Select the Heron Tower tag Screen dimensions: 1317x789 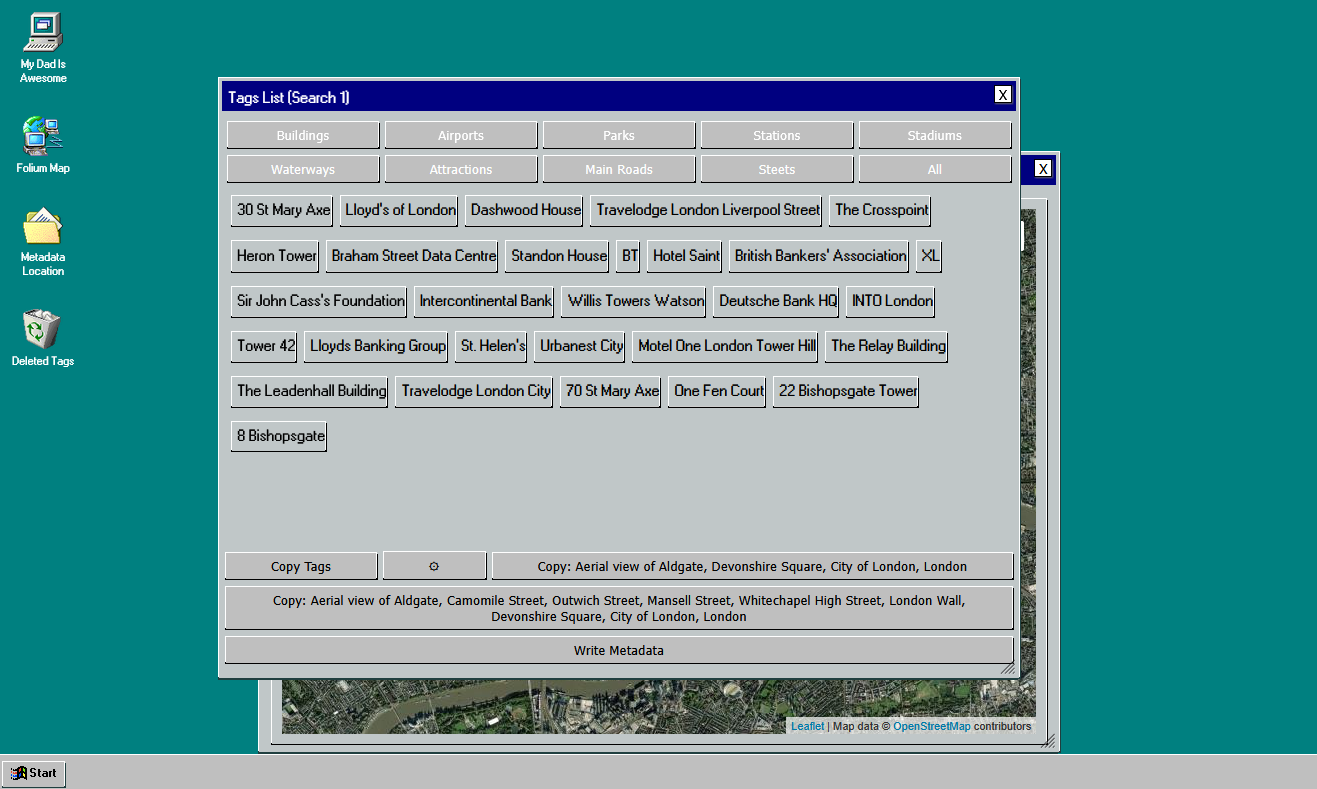click(x=276, y=256)
